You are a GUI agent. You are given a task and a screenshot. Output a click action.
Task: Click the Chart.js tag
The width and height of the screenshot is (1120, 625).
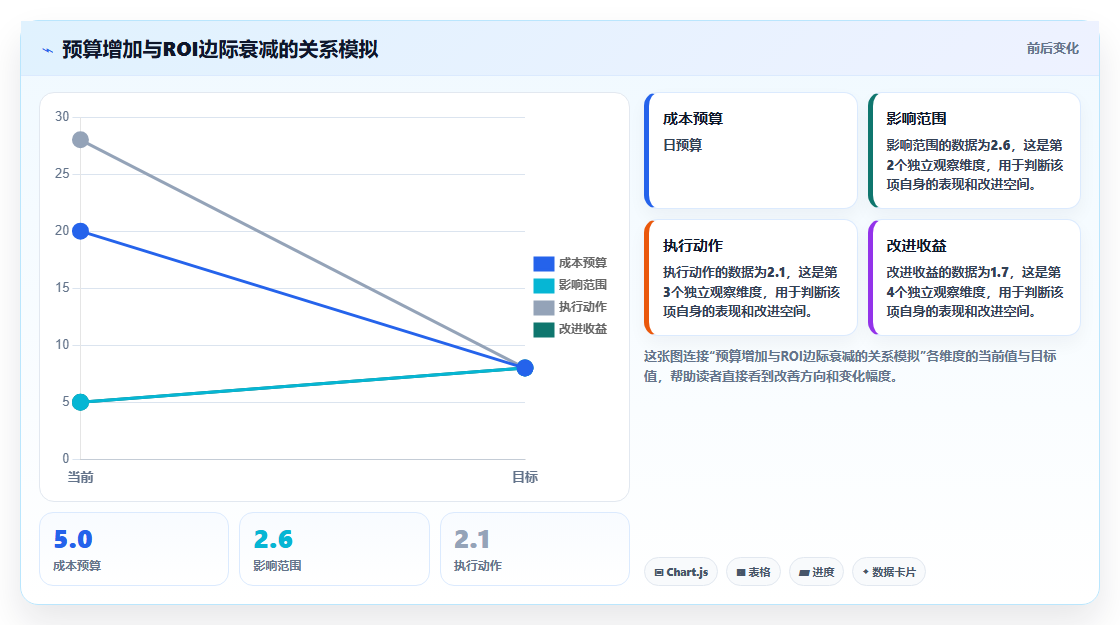[x=681, y=572]
